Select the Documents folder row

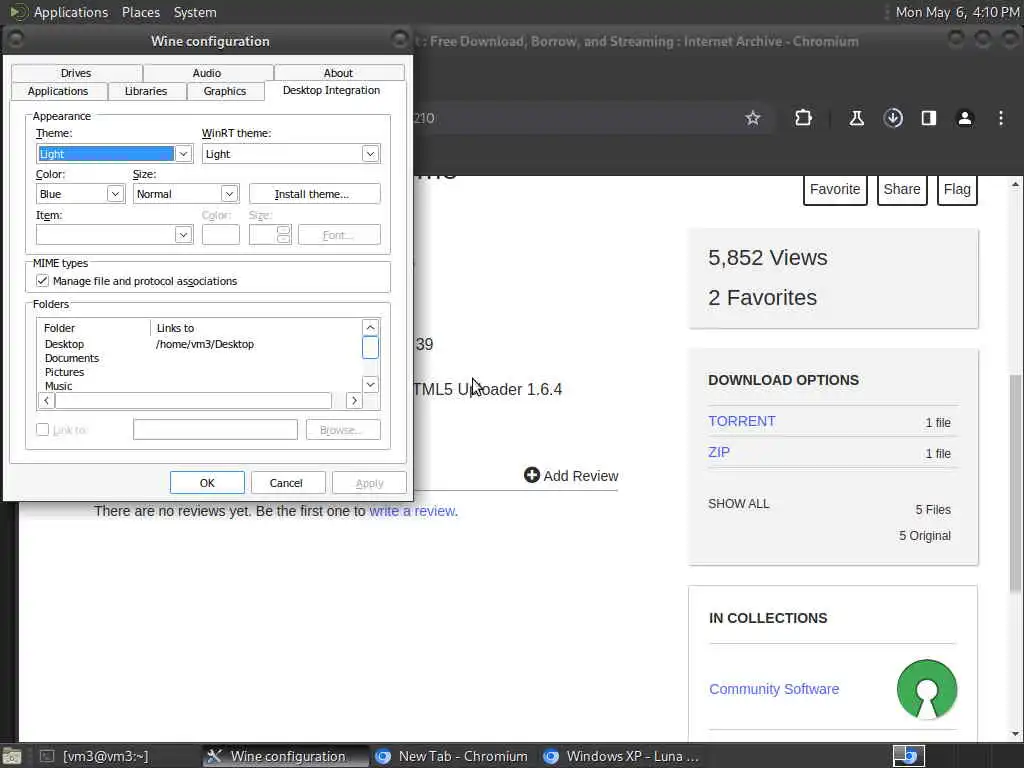pos(199,358)
